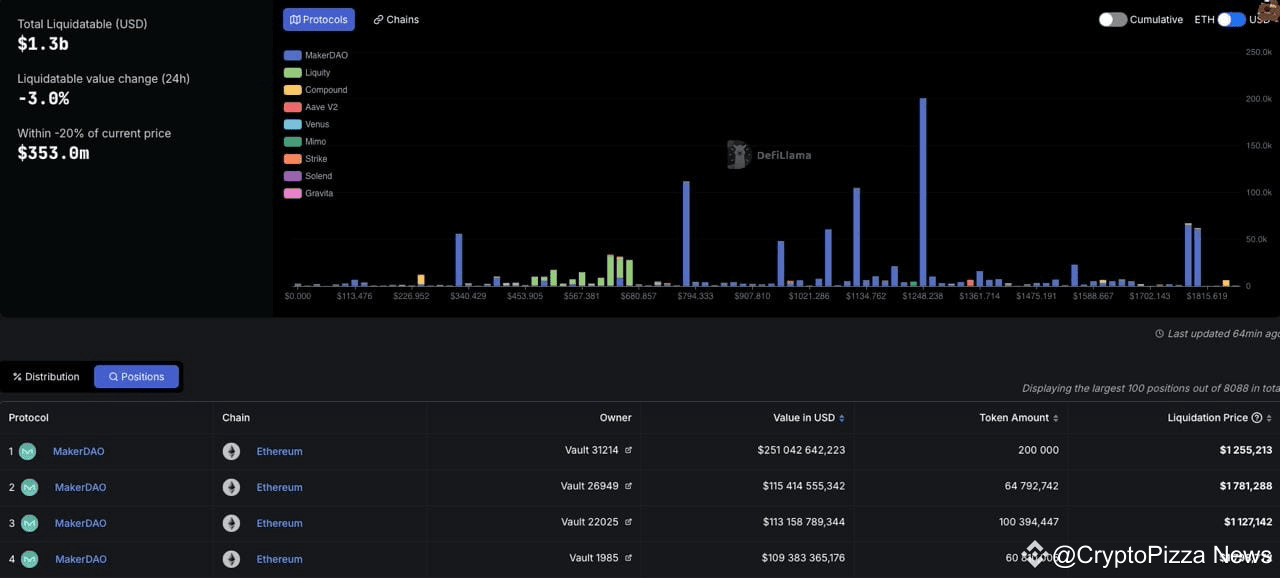This screenshot has width=1280, height=578.
Task: Open external link icon for Vault 26949
Action: [628, 487]
